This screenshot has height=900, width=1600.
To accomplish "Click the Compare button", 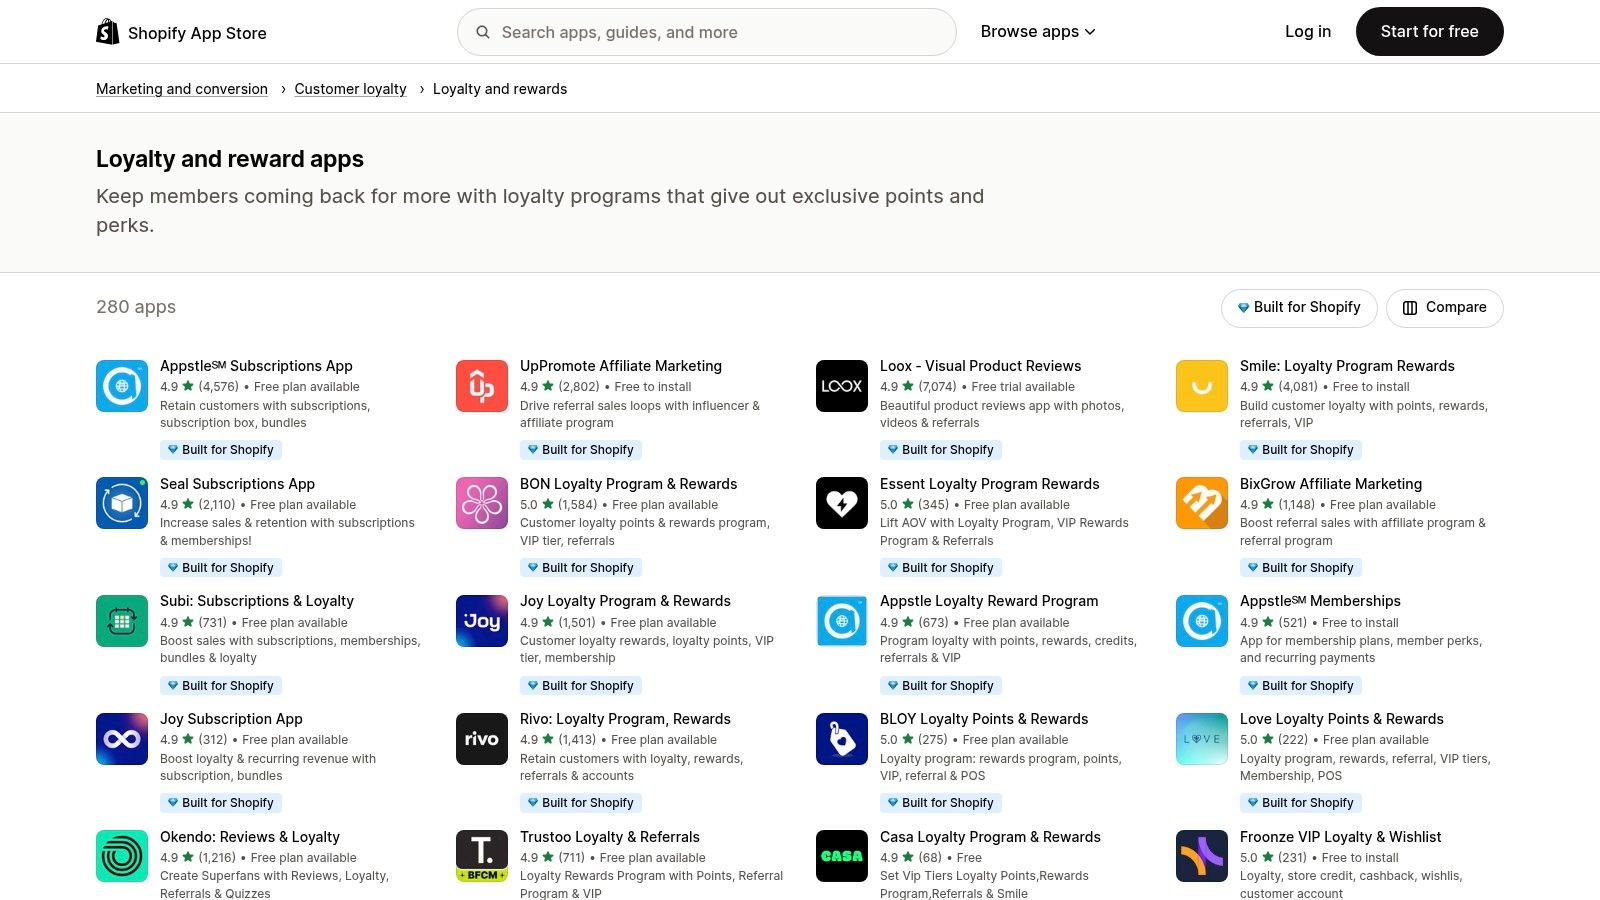I will pos(1445,308).
